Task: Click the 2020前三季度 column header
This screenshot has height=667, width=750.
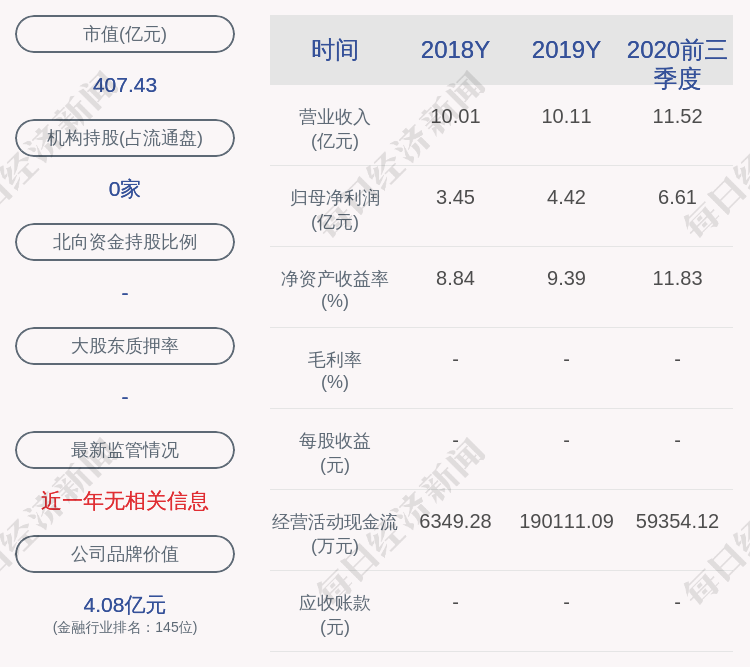Action: [677, 64]
